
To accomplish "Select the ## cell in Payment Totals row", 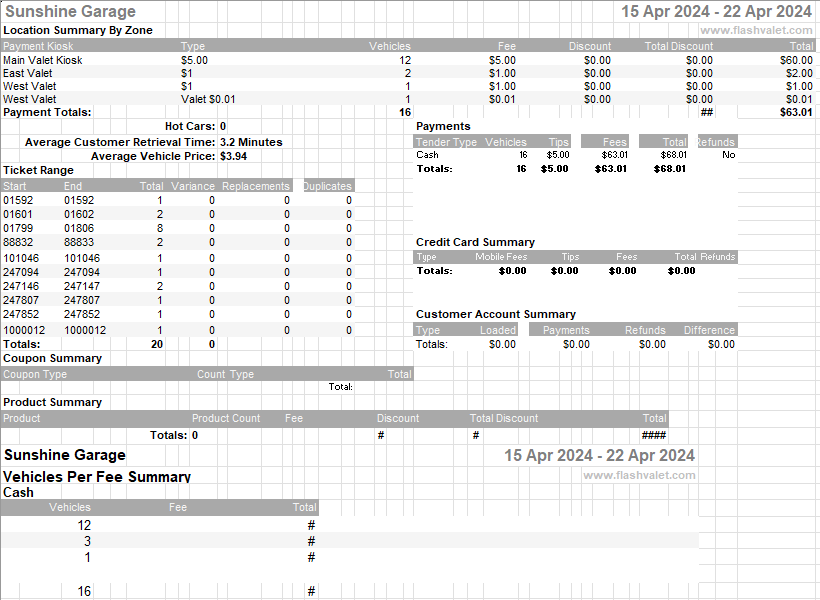I will pos(707,112).
